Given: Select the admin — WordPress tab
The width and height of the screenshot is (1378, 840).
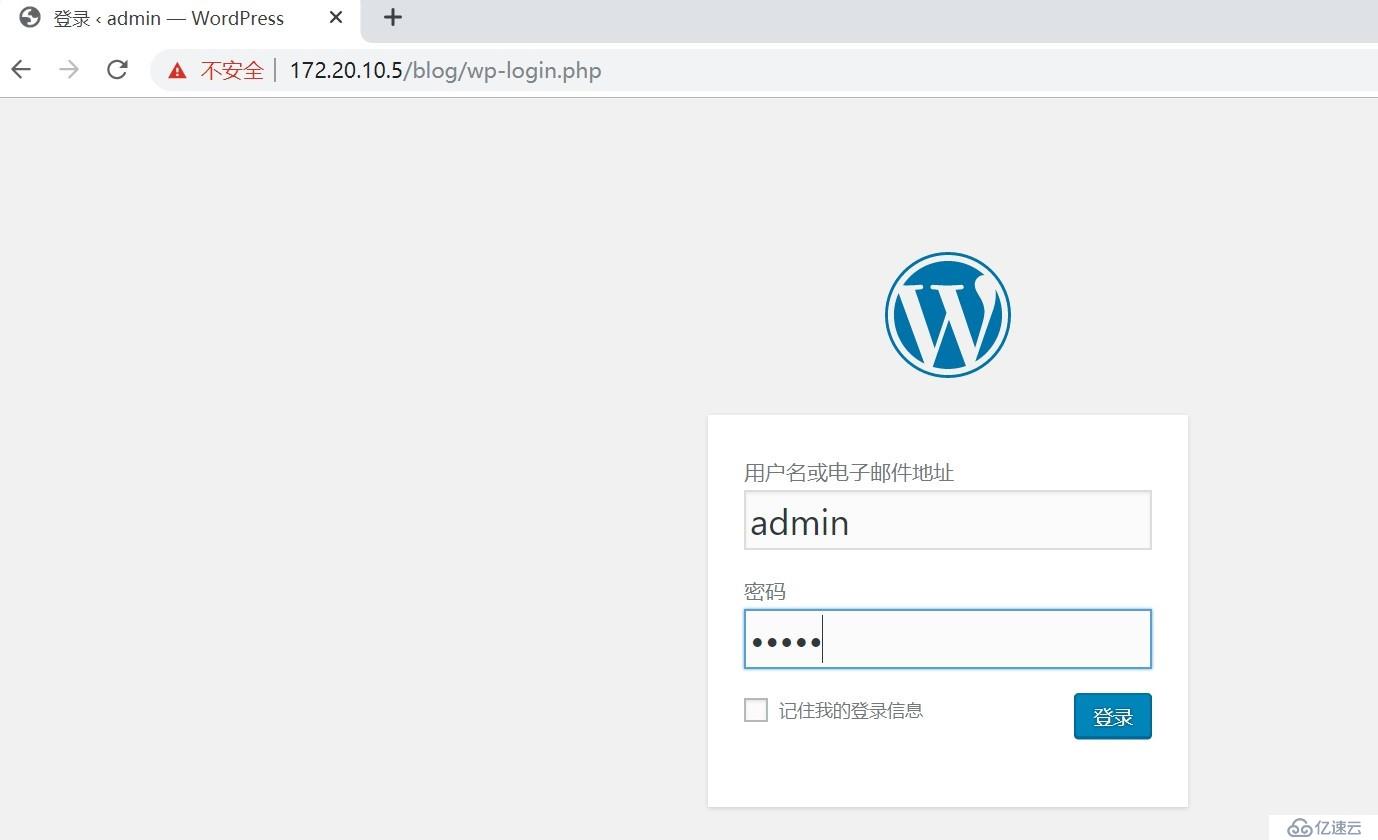Looking at the screenshot, I should tap(180, 19).
